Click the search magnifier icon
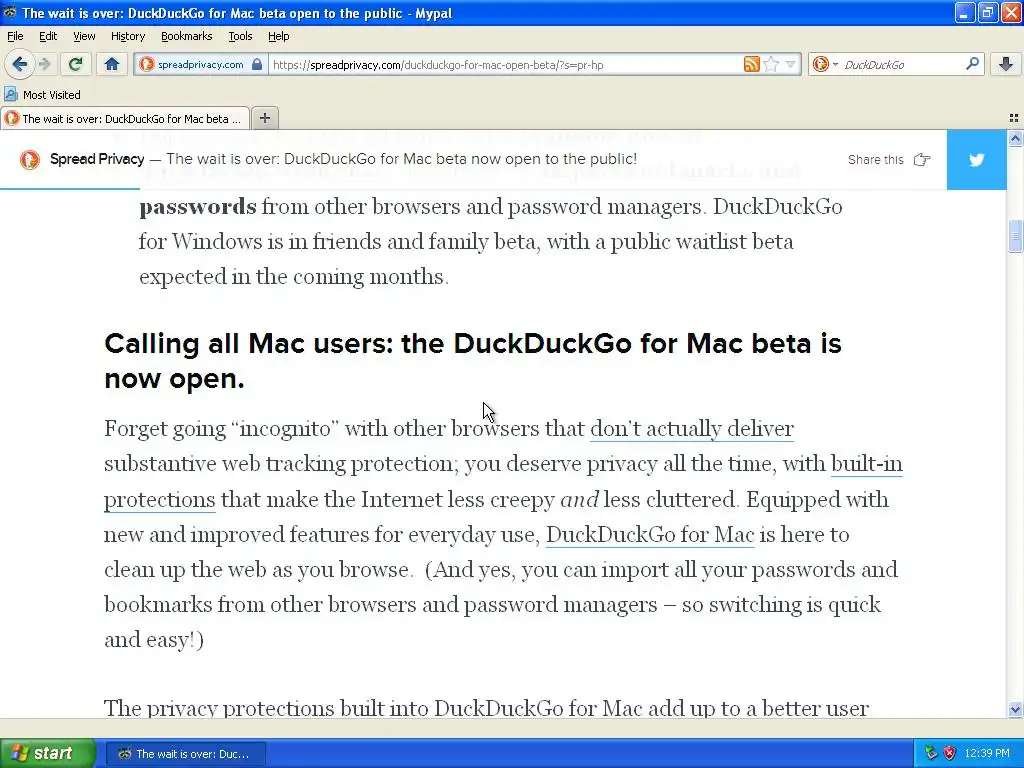Screen dimensions: 1024x768 point(972,64)
